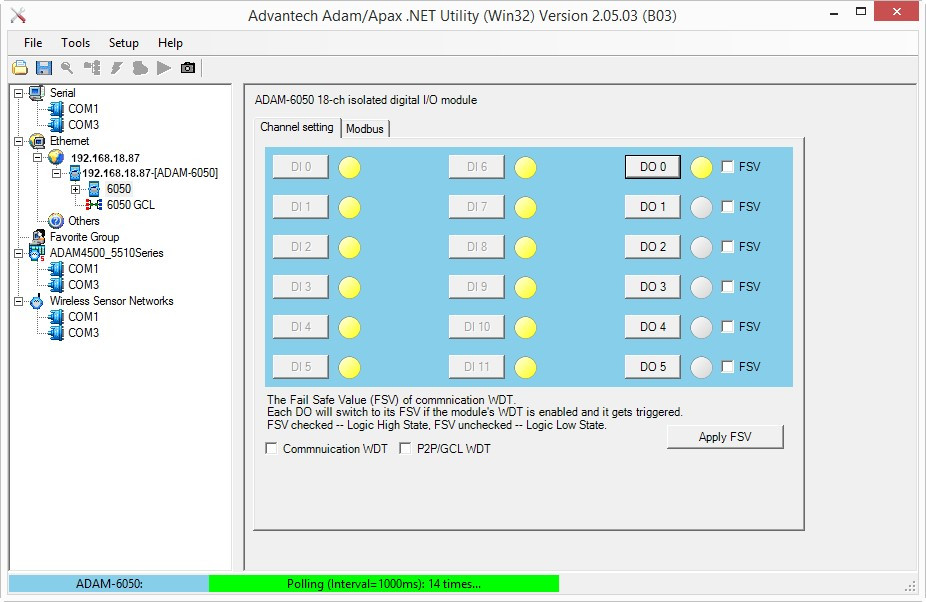Click the yellow status light beside DI 0

tap(350, 168)
